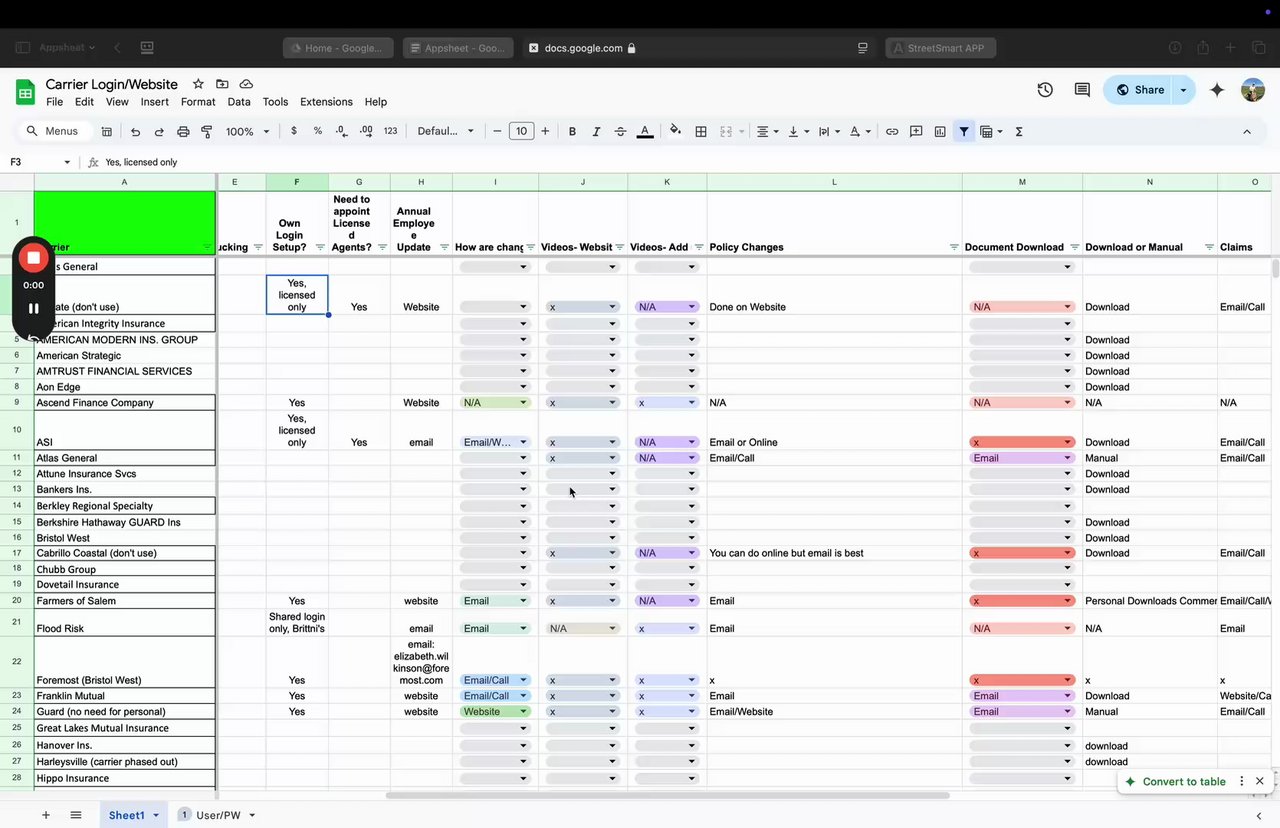Open the Google account avatar
The image size is (1280, 828).
[1253, 90]
